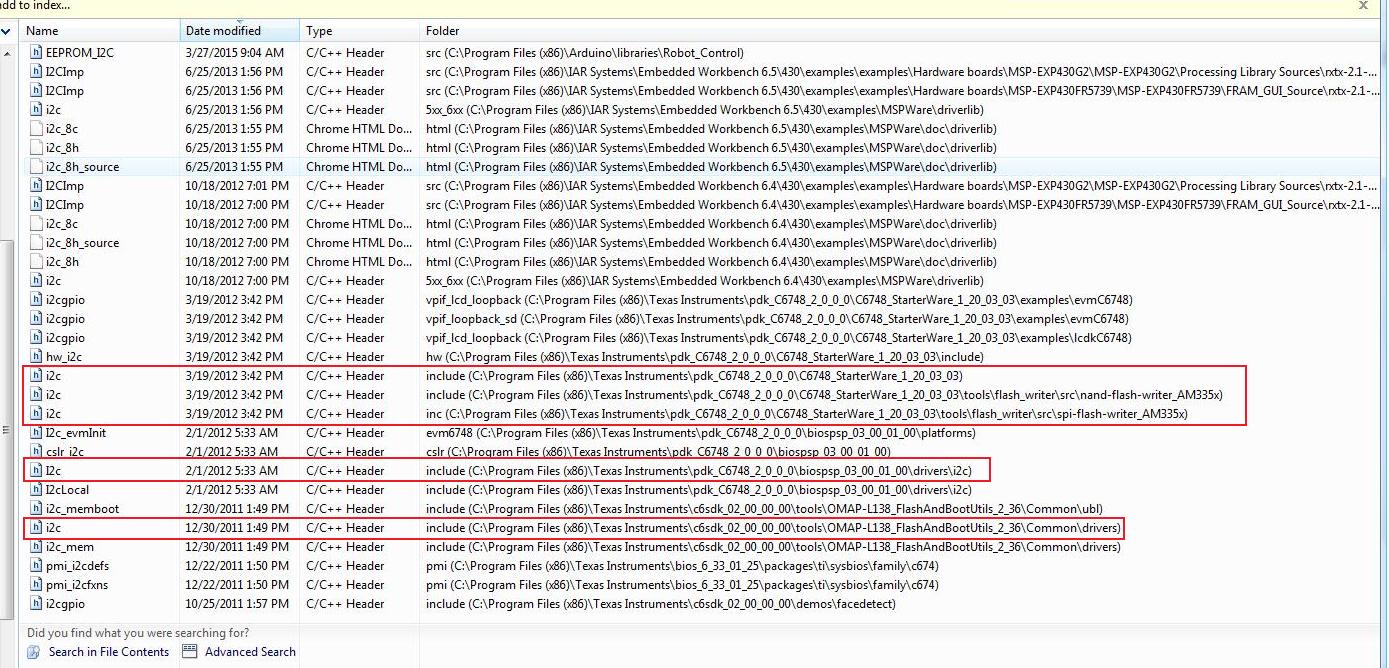1389x668 pixels.
Task: Click C/C++ Header type in the I2cLocal row
Action: [x=345, y=489]
